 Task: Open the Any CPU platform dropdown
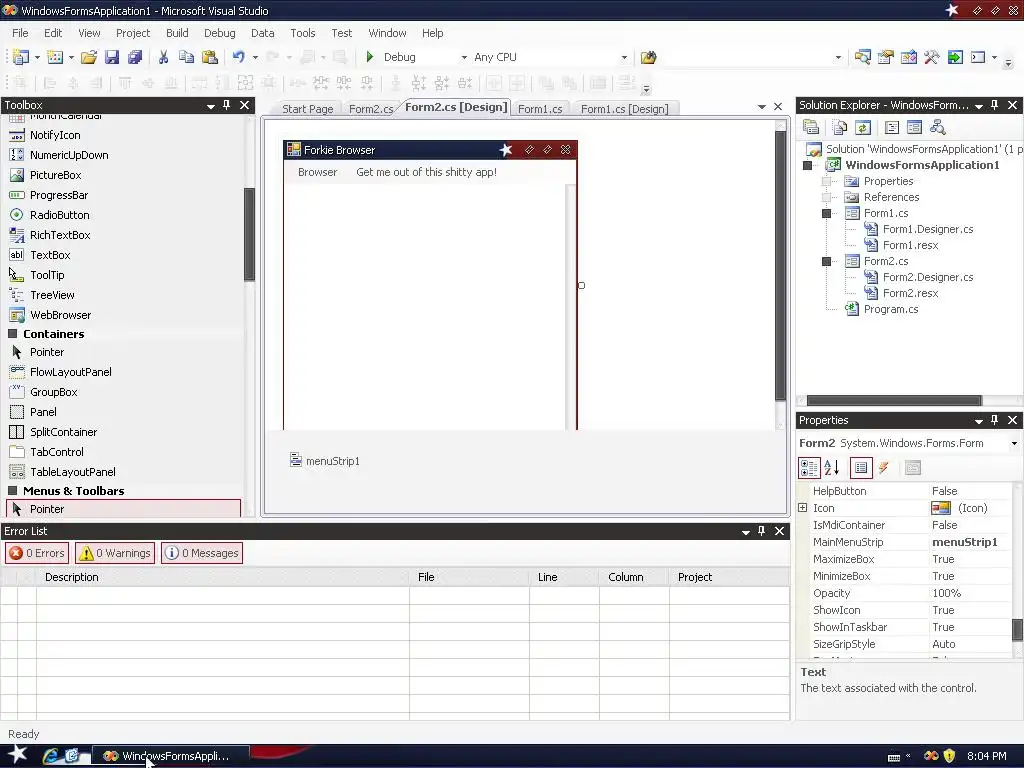pyautogui.click(x=624, y=57)
